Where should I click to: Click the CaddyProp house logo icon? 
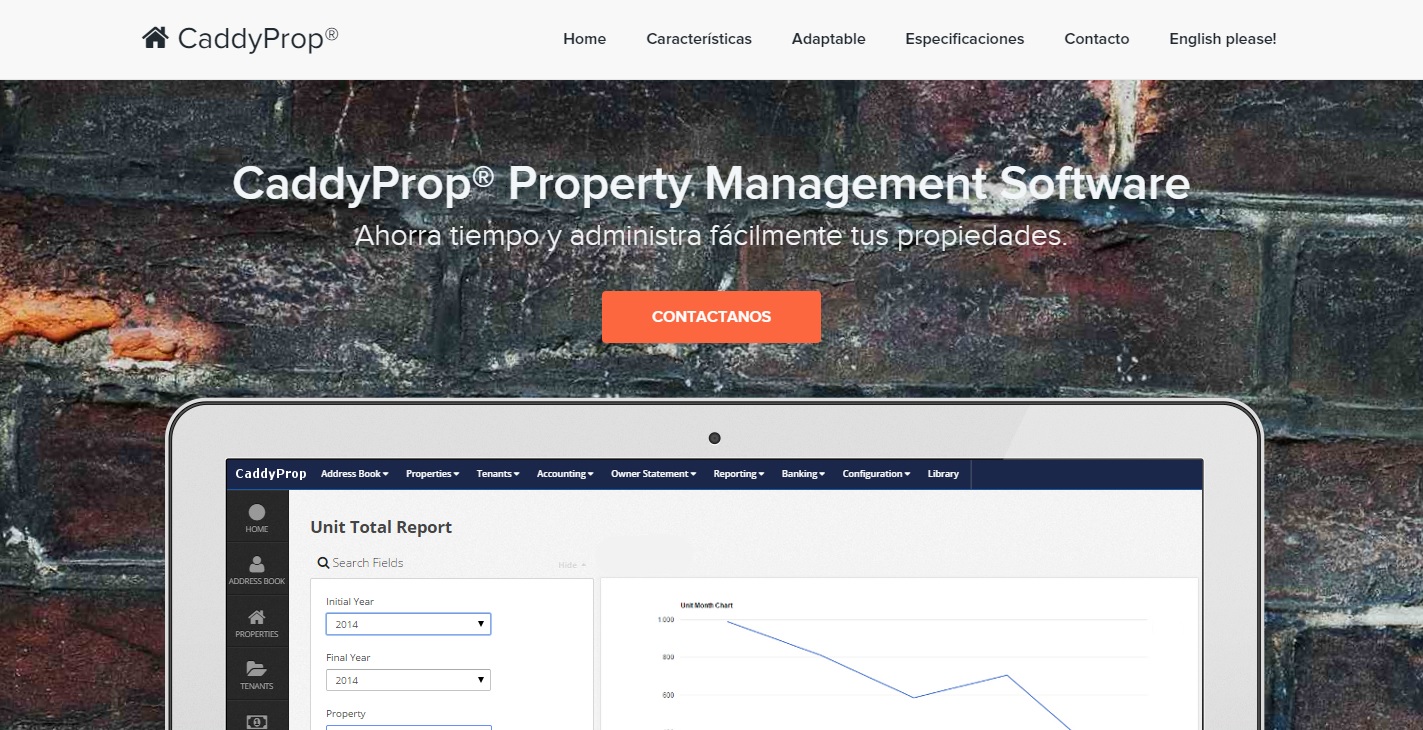click(x=155, y=38)
